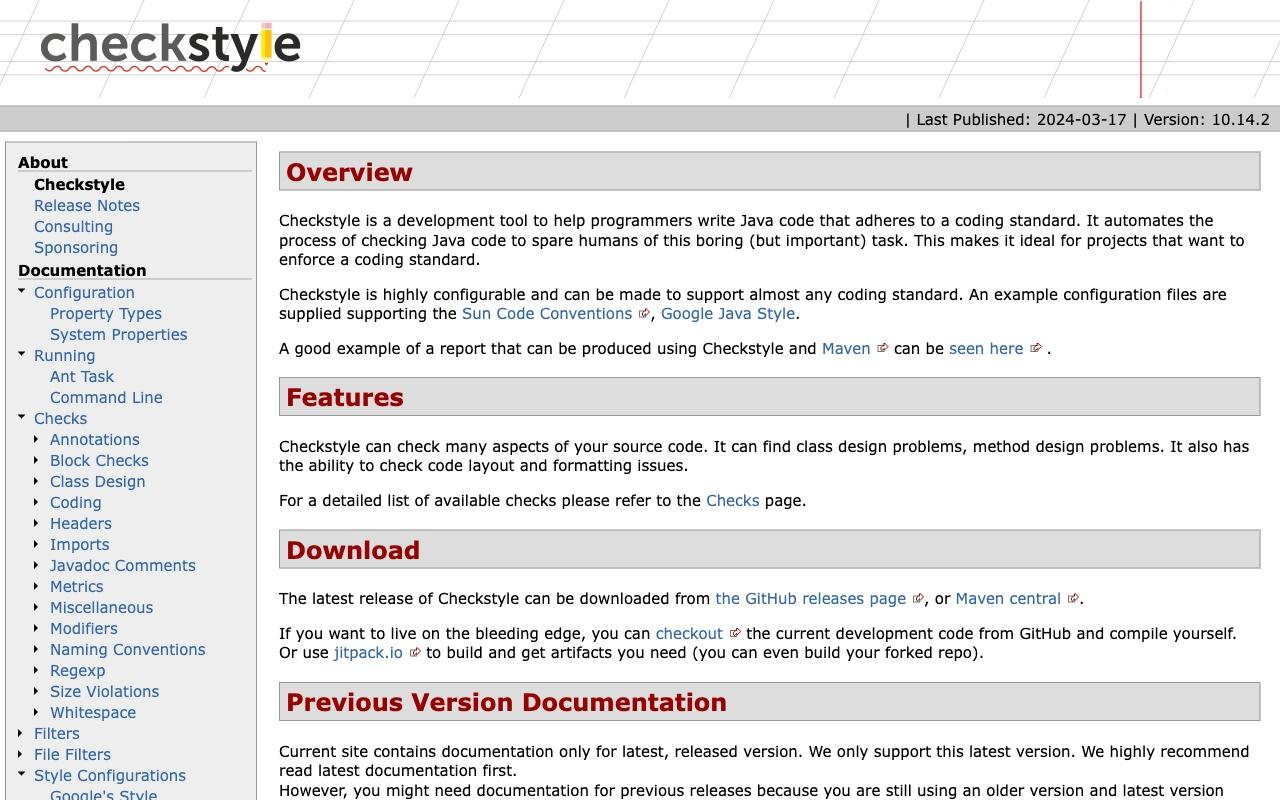Open the Filters sidebar link

pos(57,734)
